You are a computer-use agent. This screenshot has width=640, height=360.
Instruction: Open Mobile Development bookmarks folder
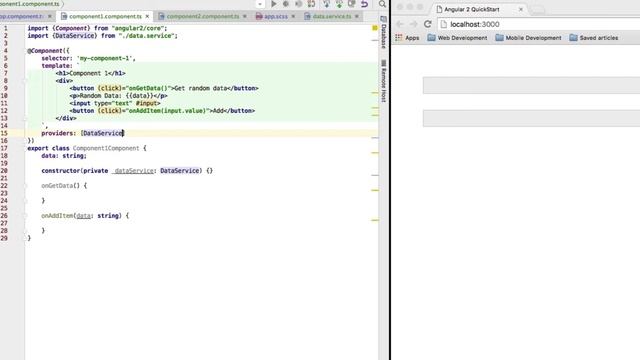pos(528,38)
